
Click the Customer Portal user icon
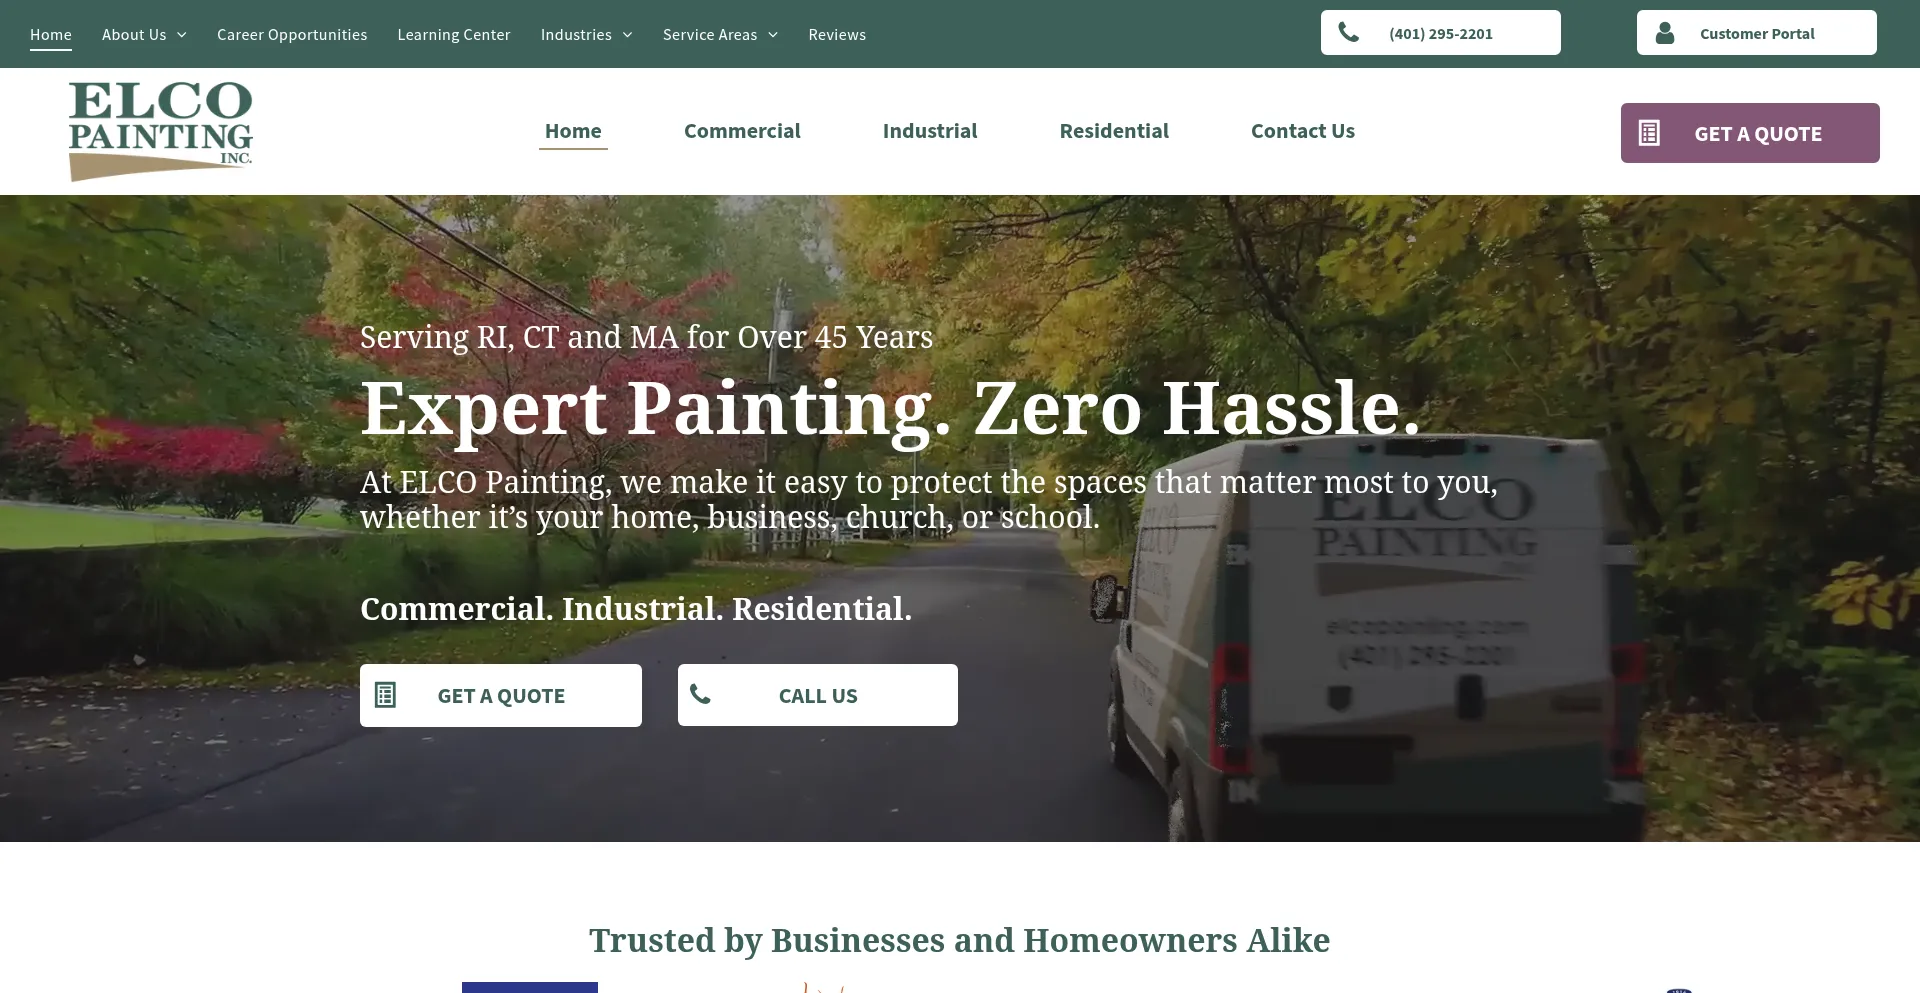point(1665,33)
